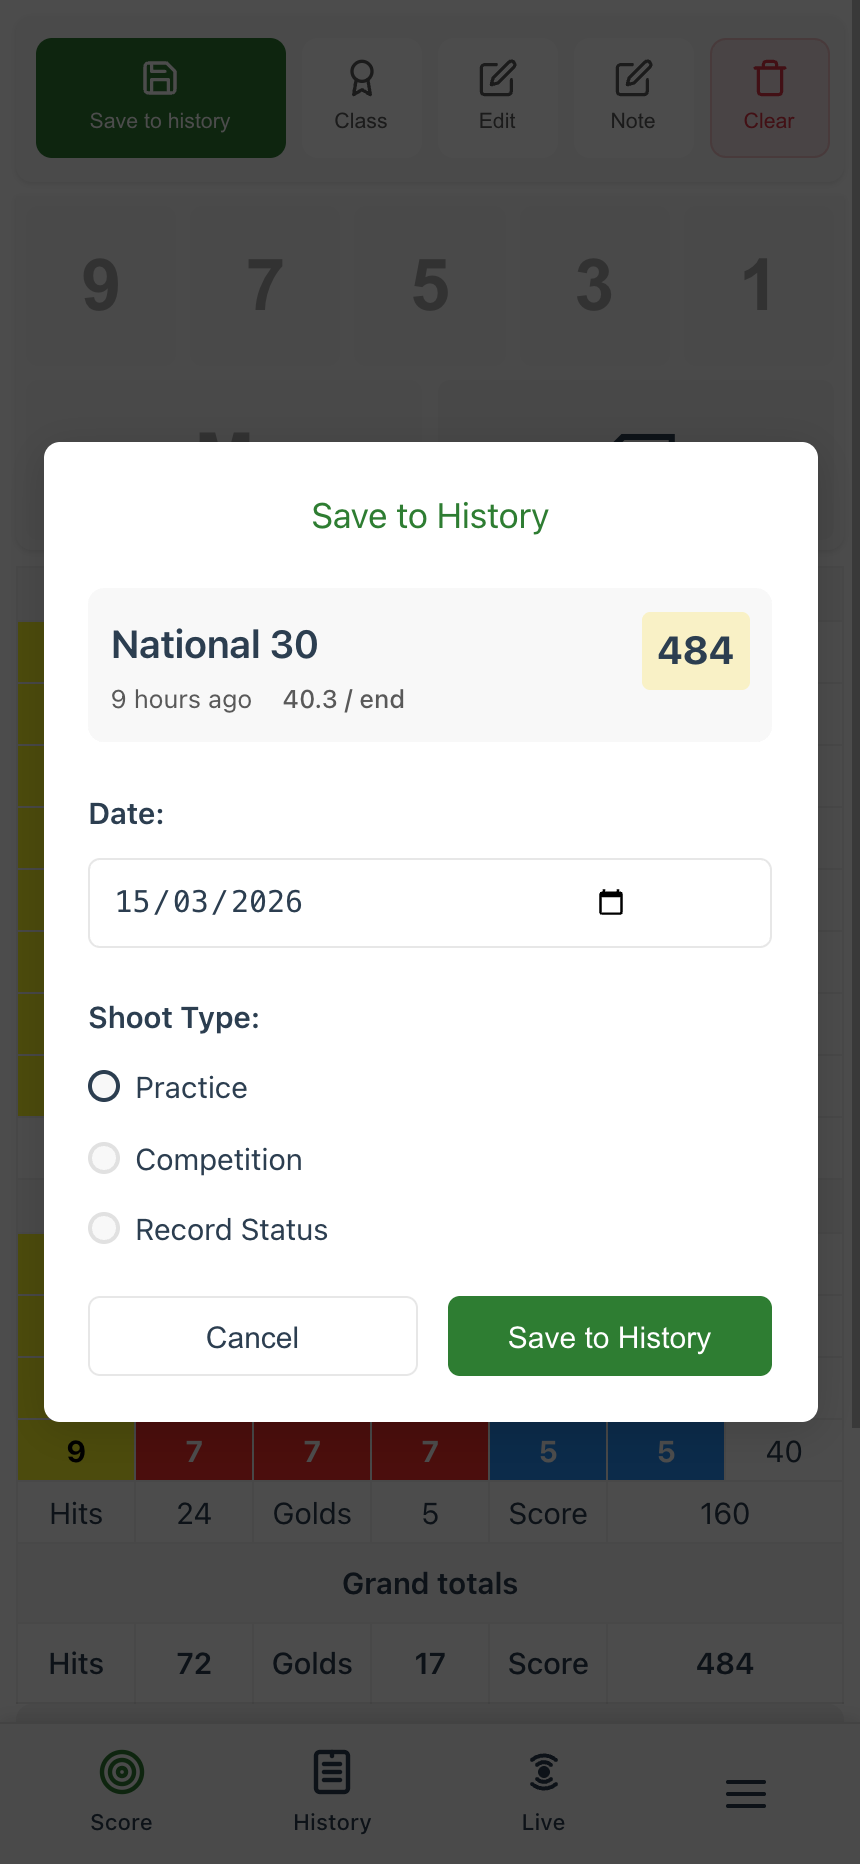Select the Practice shoot type

tap(104, 1086)
